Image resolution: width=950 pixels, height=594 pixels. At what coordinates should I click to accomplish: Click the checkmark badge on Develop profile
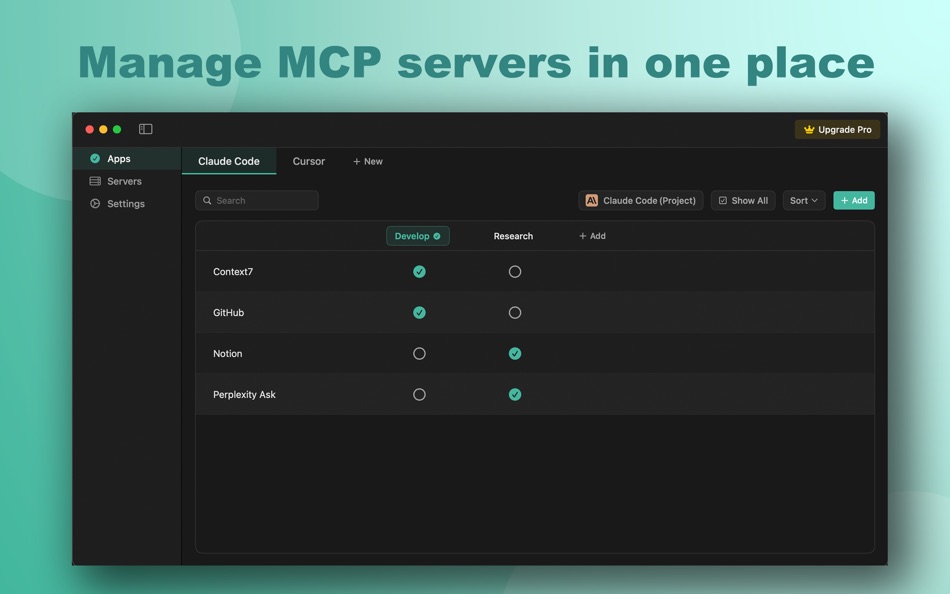[x=437, y=236]
